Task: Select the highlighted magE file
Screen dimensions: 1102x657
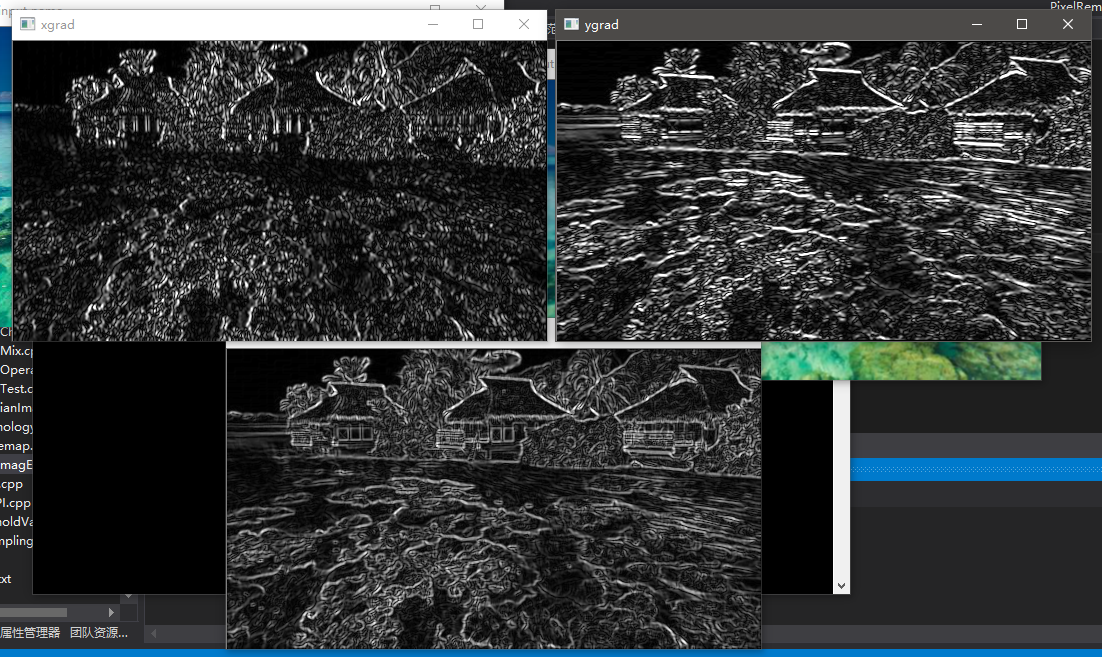Action: (x=16, y=464)
